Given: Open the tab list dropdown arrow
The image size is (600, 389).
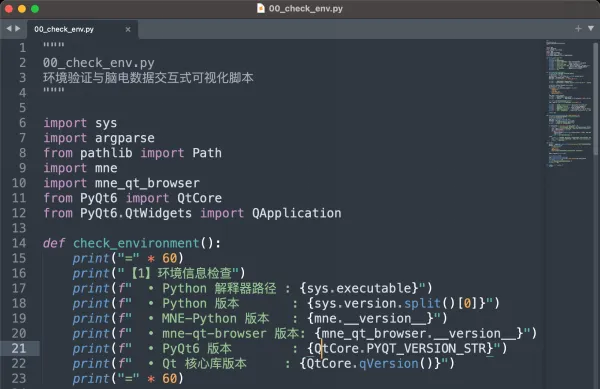Looking at the screenshot, I should 591,28.
